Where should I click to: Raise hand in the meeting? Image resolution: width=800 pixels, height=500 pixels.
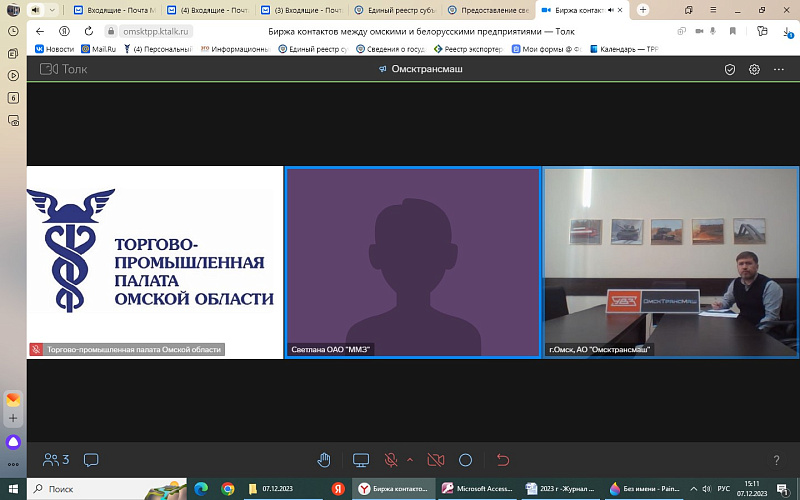(324, 460)
